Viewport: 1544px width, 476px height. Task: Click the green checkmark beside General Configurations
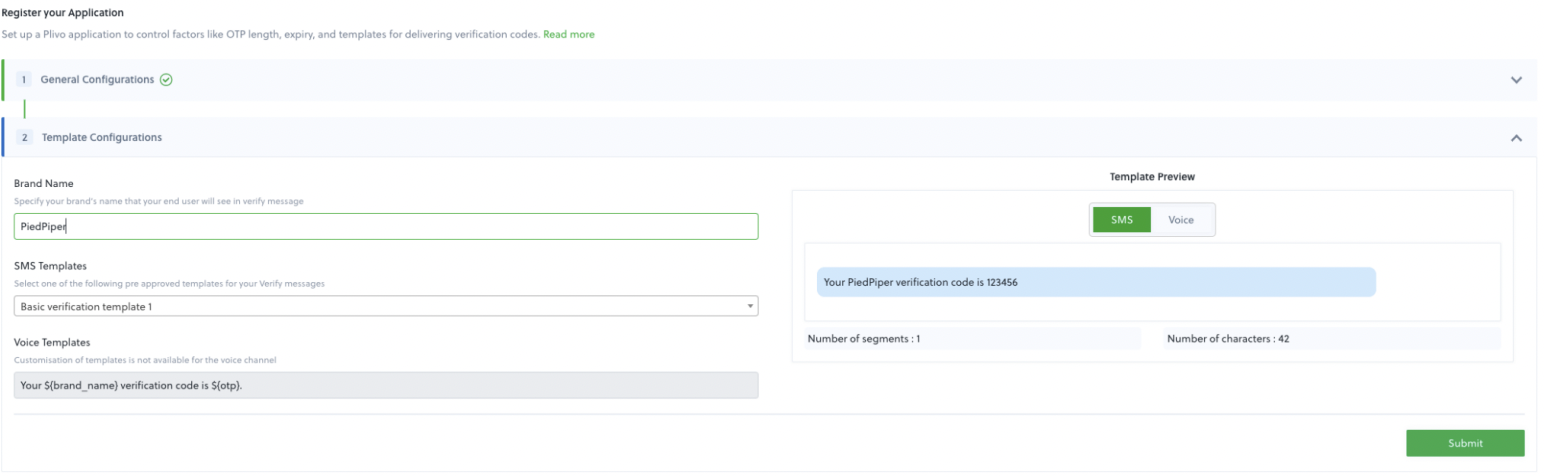pyautogui.click(x=166, y=80)
